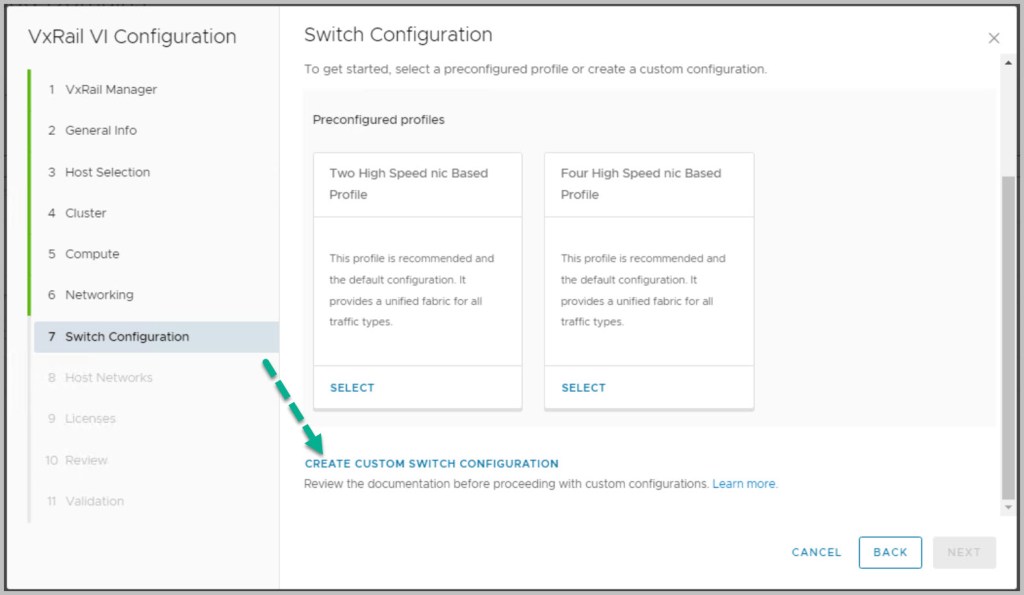Select the Two High Speed nic profile
1024x595 pixels.
tap(352, 388)
